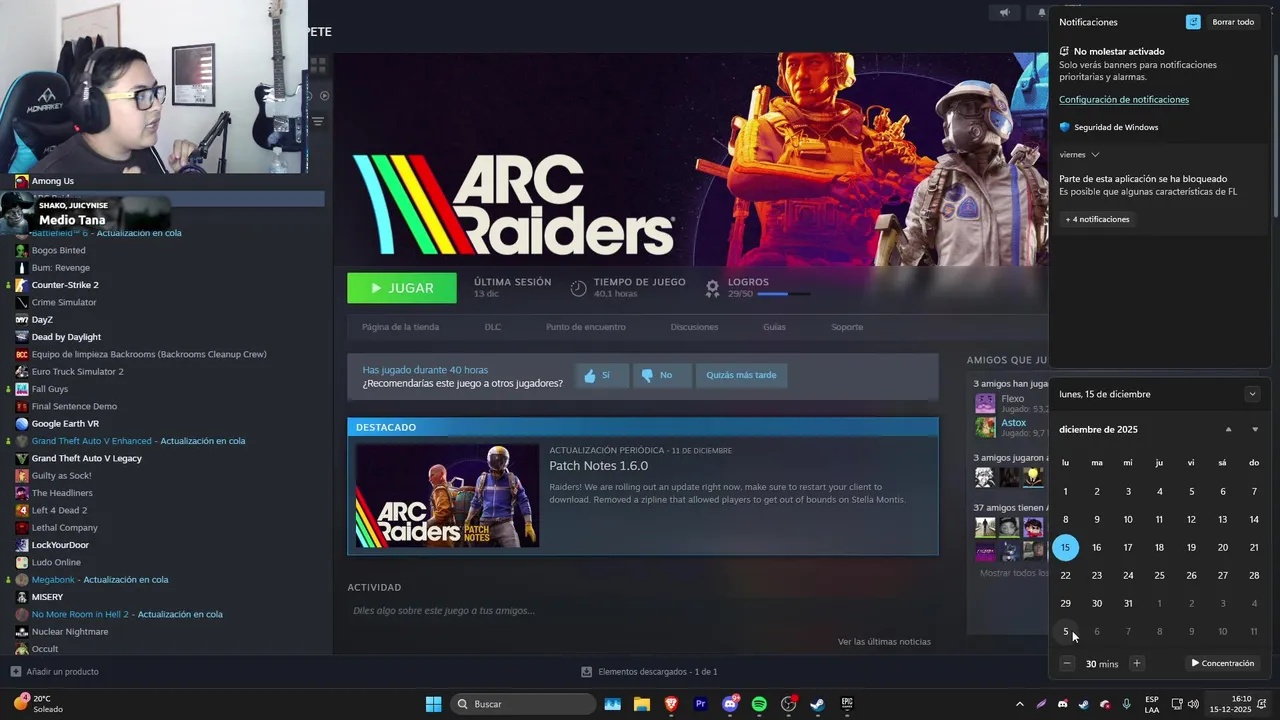Viewport: 1280px width, 720px height.
Task: Click Quizás más tarde button
Action: tap(741, 375)
